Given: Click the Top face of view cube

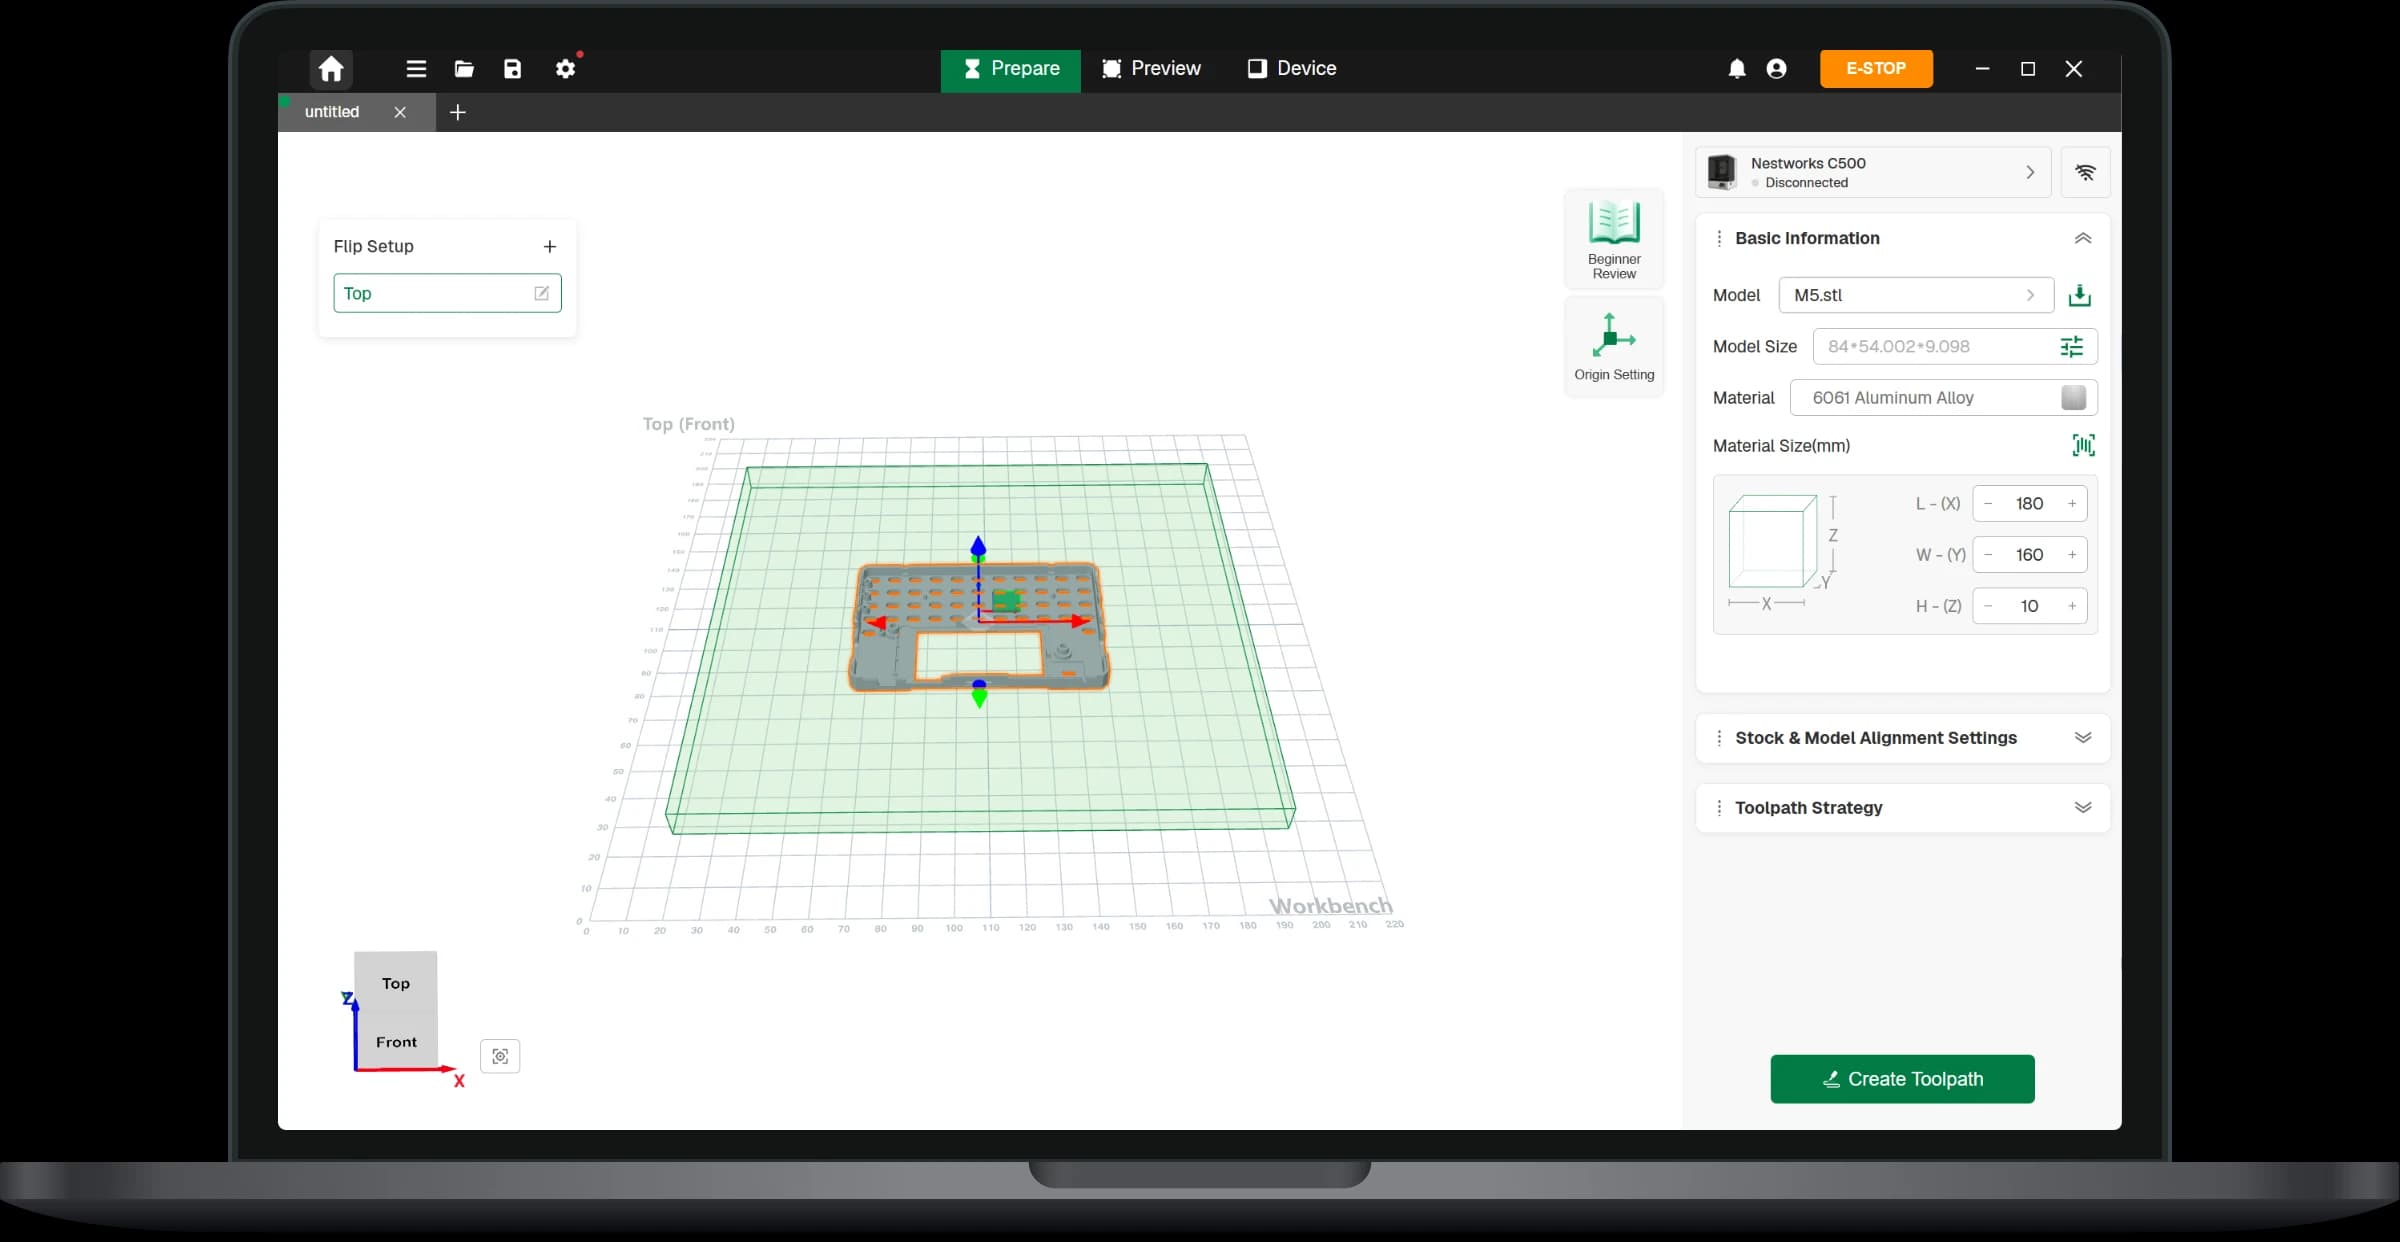Looking at the screenshot, I should tap(396, 983).
